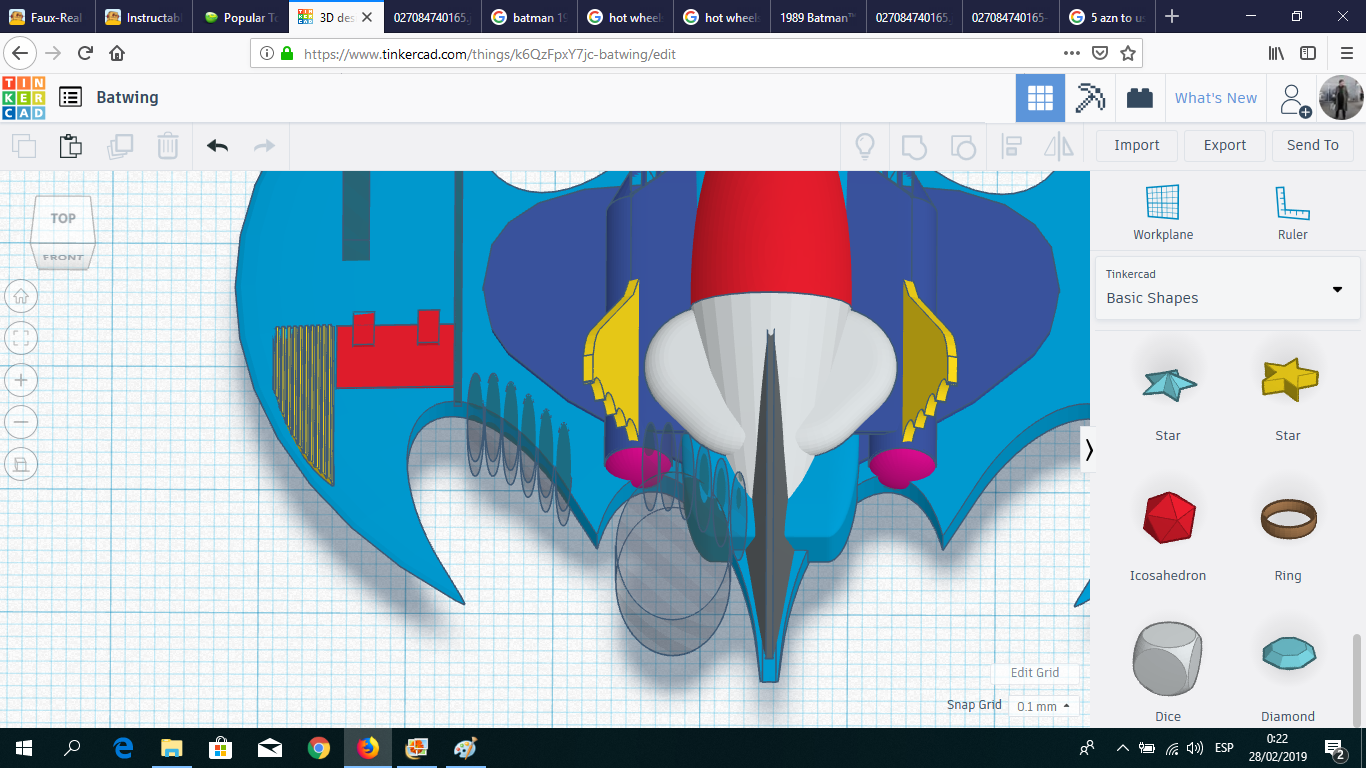Image resolution: width=1366 pixels, height=768 pixels.
Task: Duplicate the selected object
Action: [120, 146]
